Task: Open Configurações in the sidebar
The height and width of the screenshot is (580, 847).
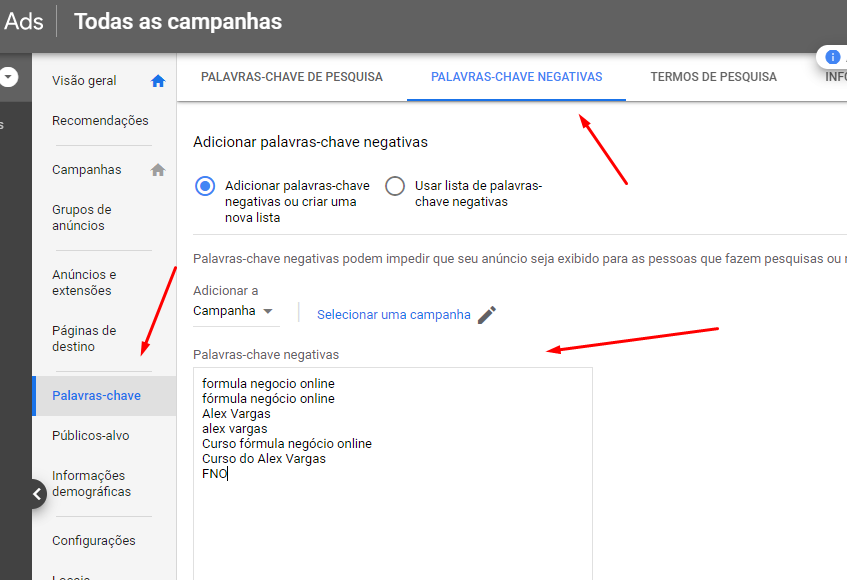Action: click(x=93, y=541)
